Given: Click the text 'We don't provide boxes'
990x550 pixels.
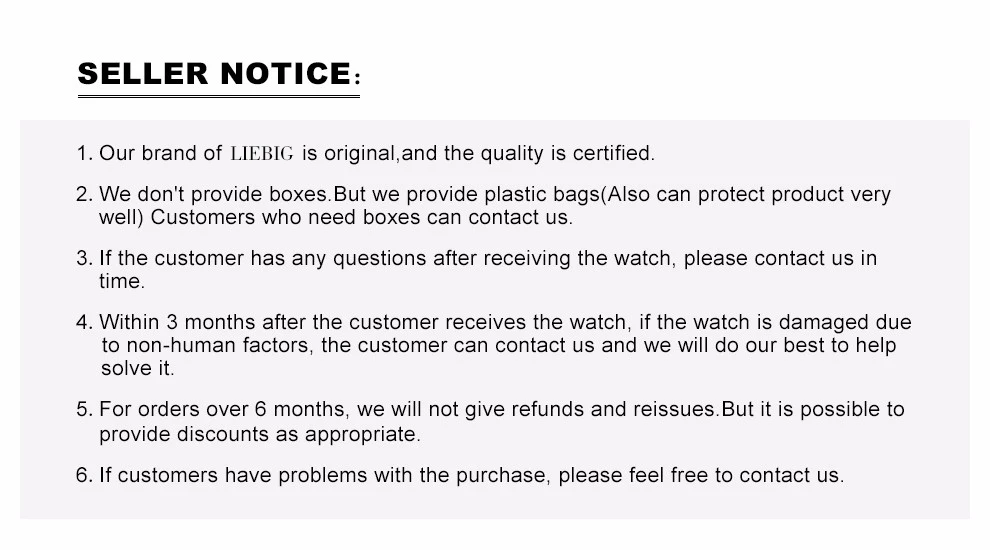Looking at the screenshot, I should (213, 194).
